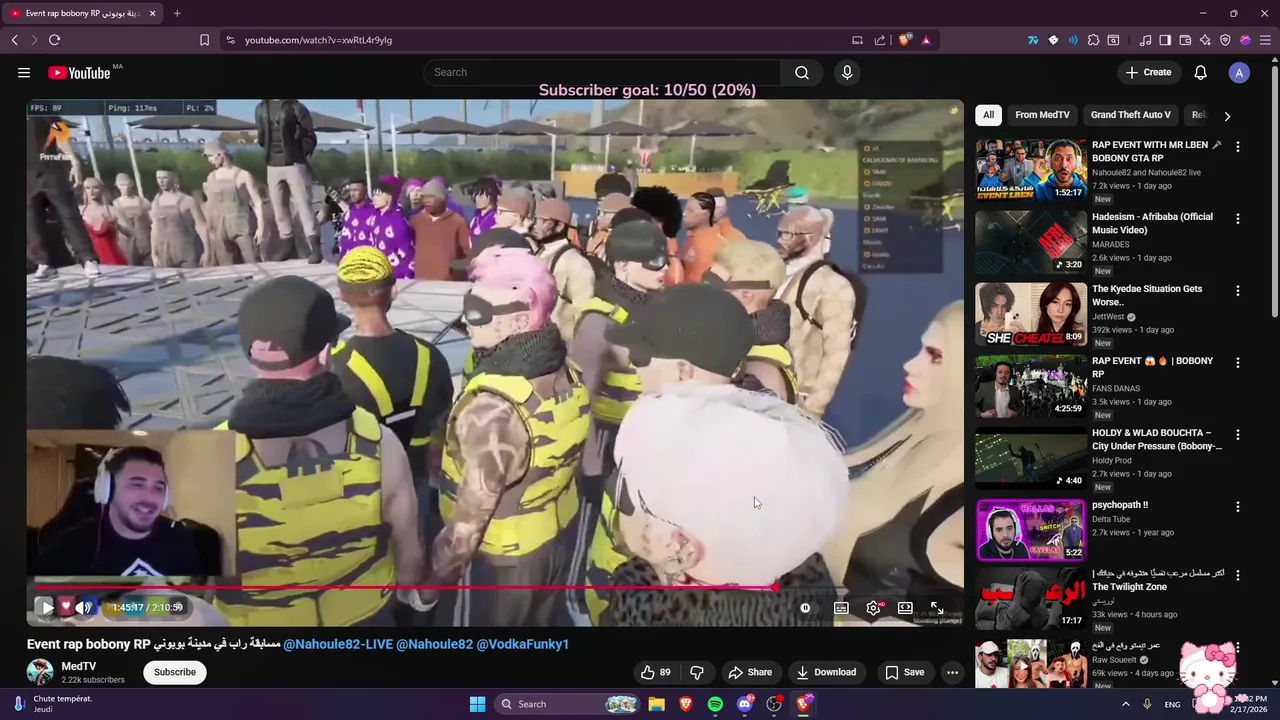This screenshot has width=1280, height=720.
Task: Open options for Kyedae Situation video
Action: pos(1238,291)
